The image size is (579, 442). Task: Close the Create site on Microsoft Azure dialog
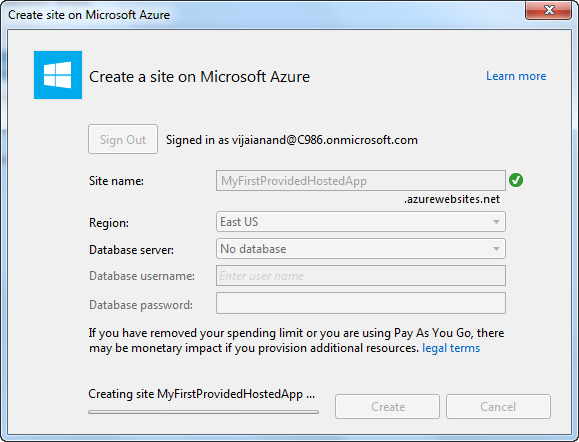[x=549, y=10]
